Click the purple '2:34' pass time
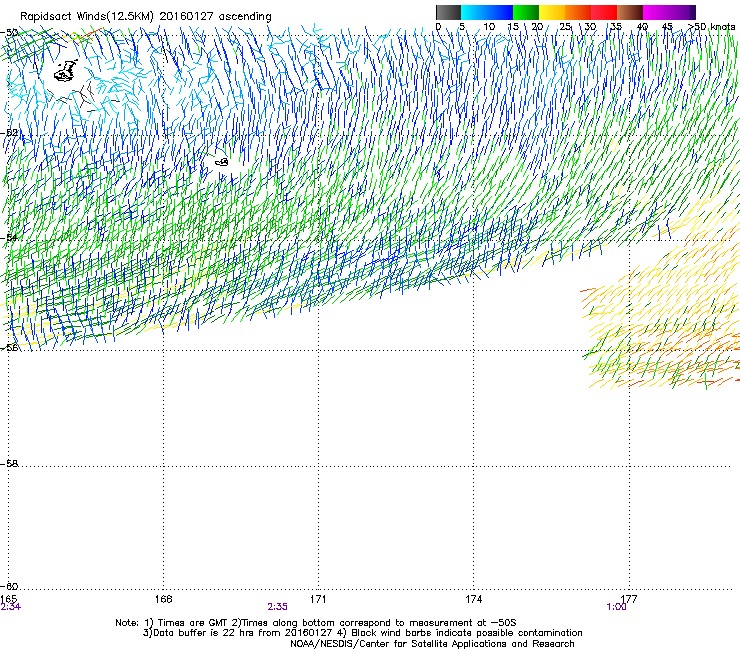The width and height of the screenshot is (740, 650). (10, 607)
